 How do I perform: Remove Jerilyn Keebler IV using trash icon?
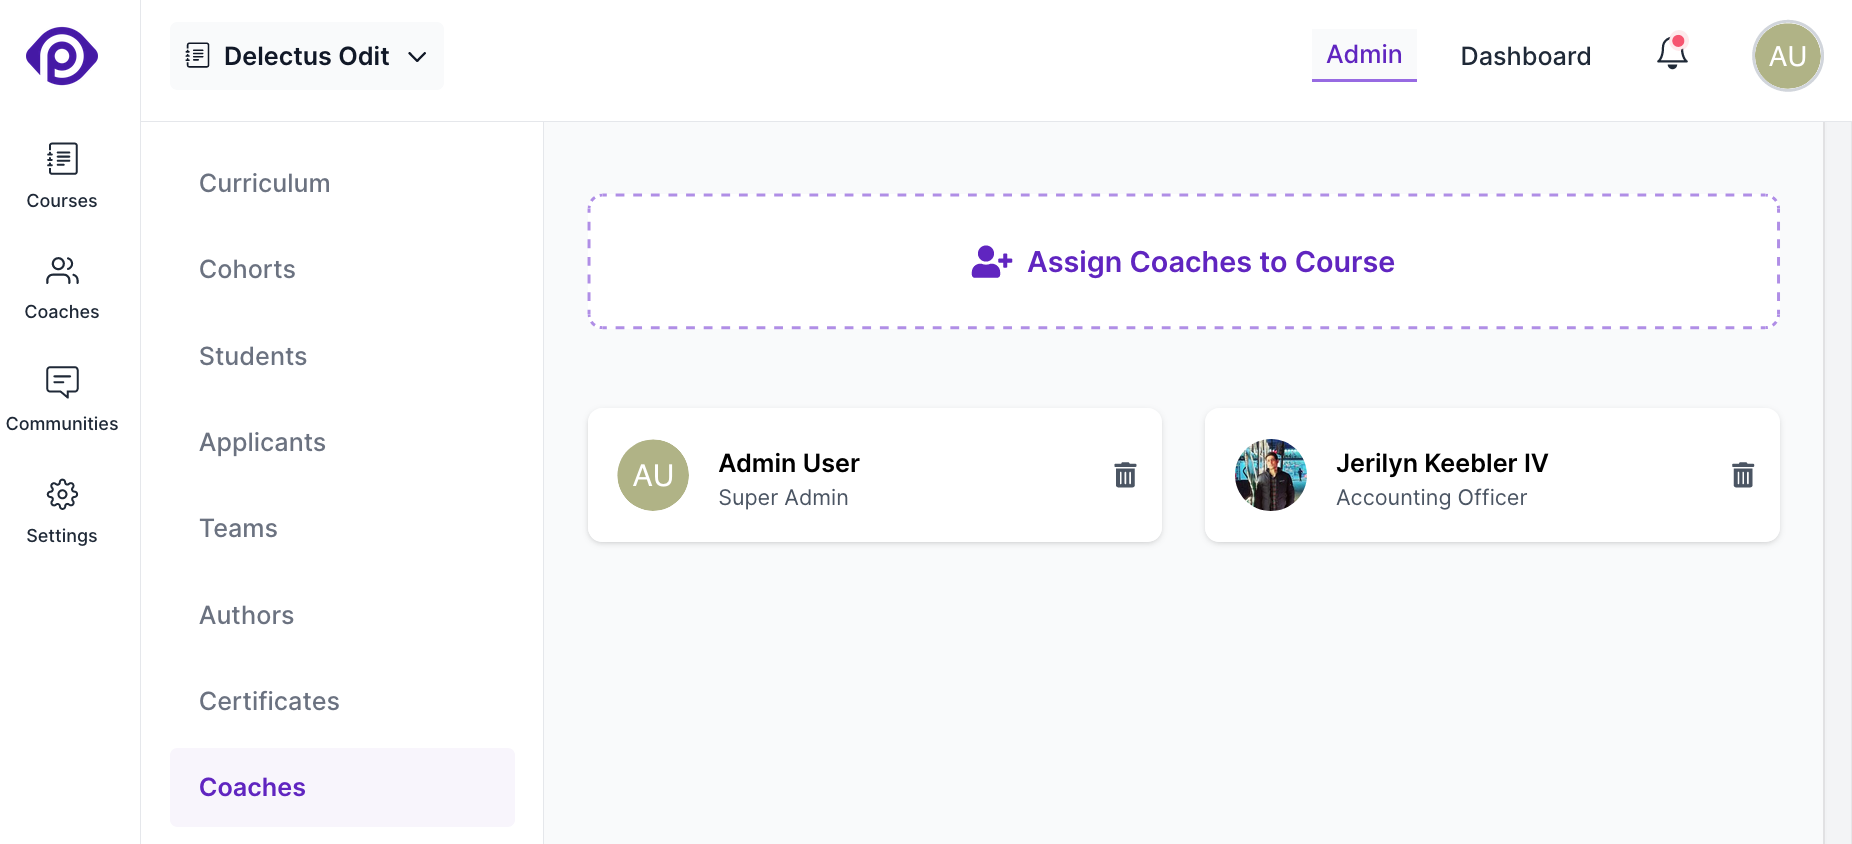pyautogui.click(x=1743, y=475)
